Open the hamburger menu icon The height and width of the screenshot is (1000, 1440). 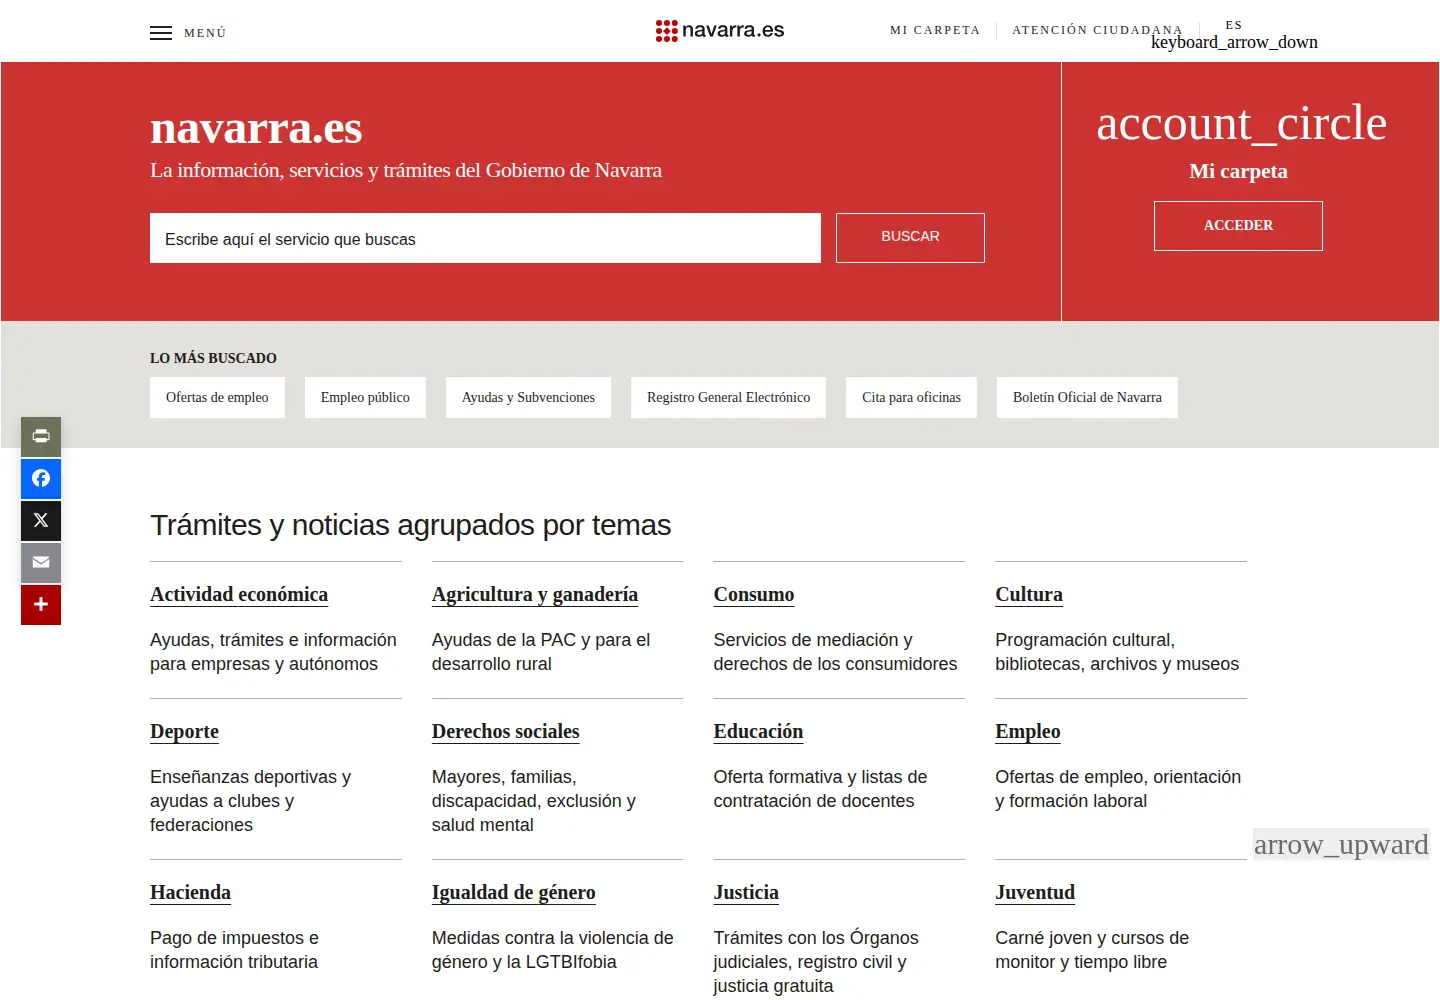pyautogui.click(x=161, y=33)
